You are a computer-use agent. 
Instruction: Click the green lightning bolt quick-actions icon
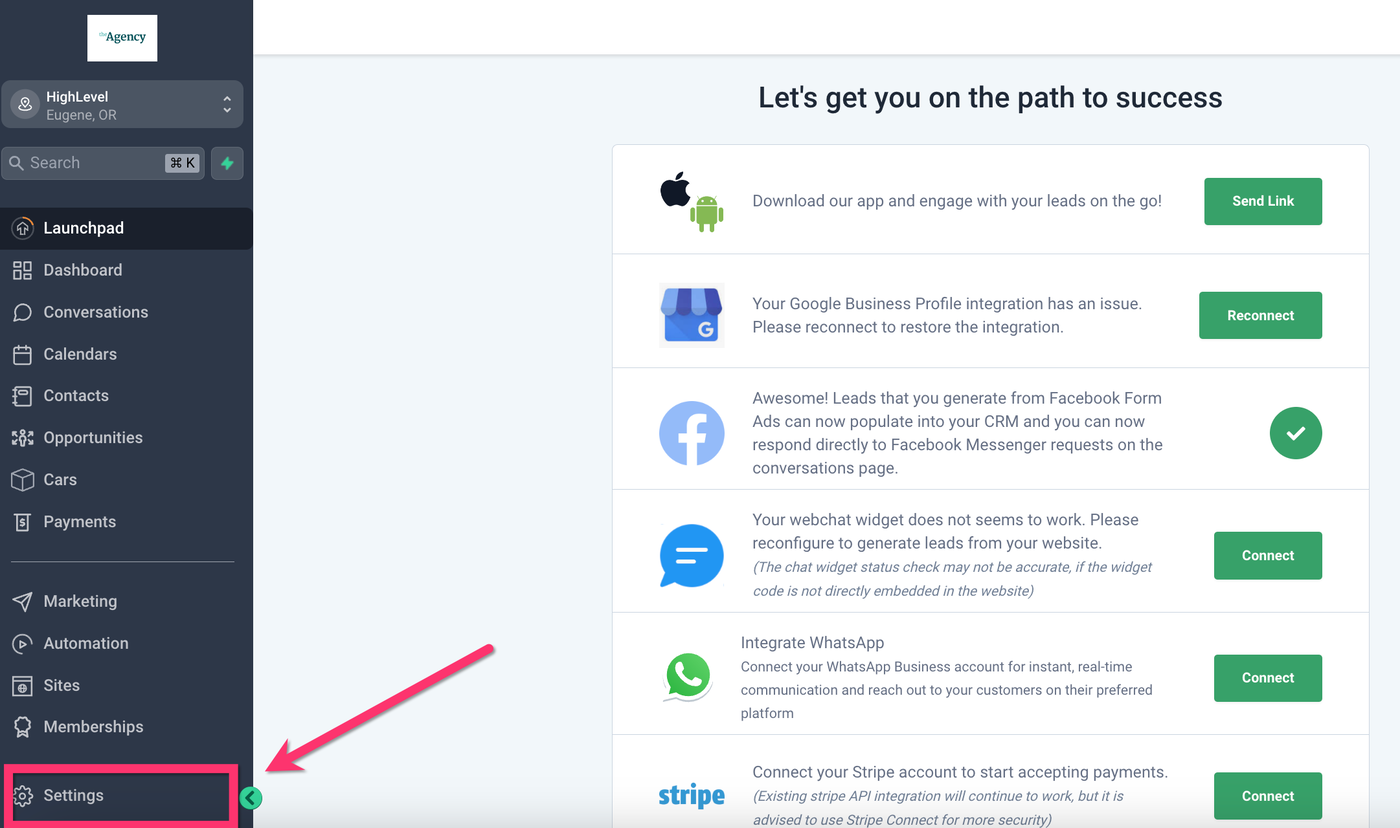(227, 163)
